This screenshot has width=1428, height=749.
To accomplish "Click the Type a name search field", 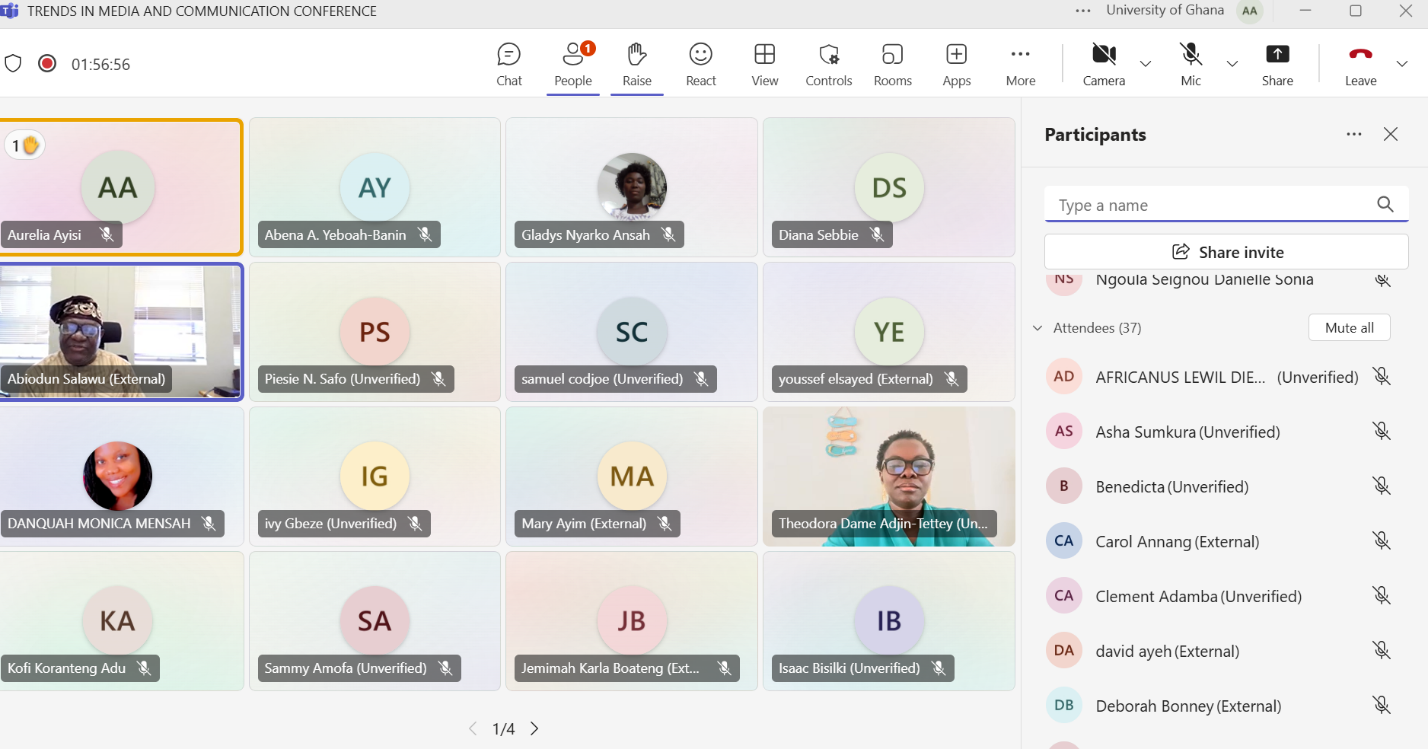I will click(x=1210, y=205).
